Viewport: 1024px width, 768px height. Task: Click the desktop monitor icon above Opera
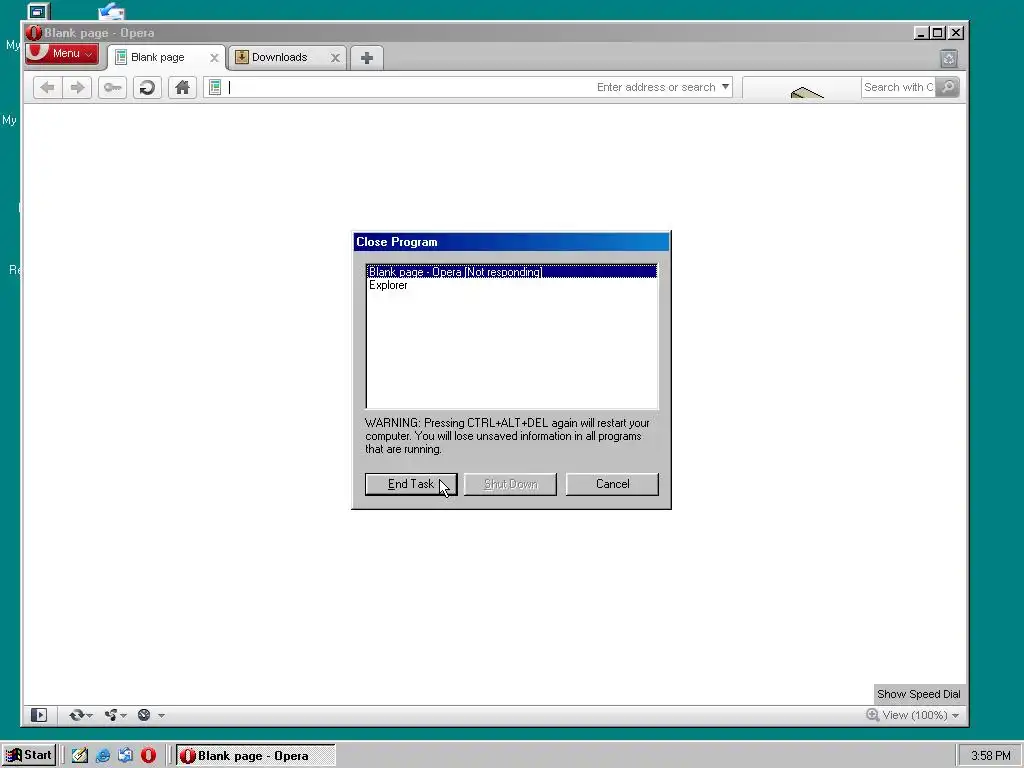(39, 11)
